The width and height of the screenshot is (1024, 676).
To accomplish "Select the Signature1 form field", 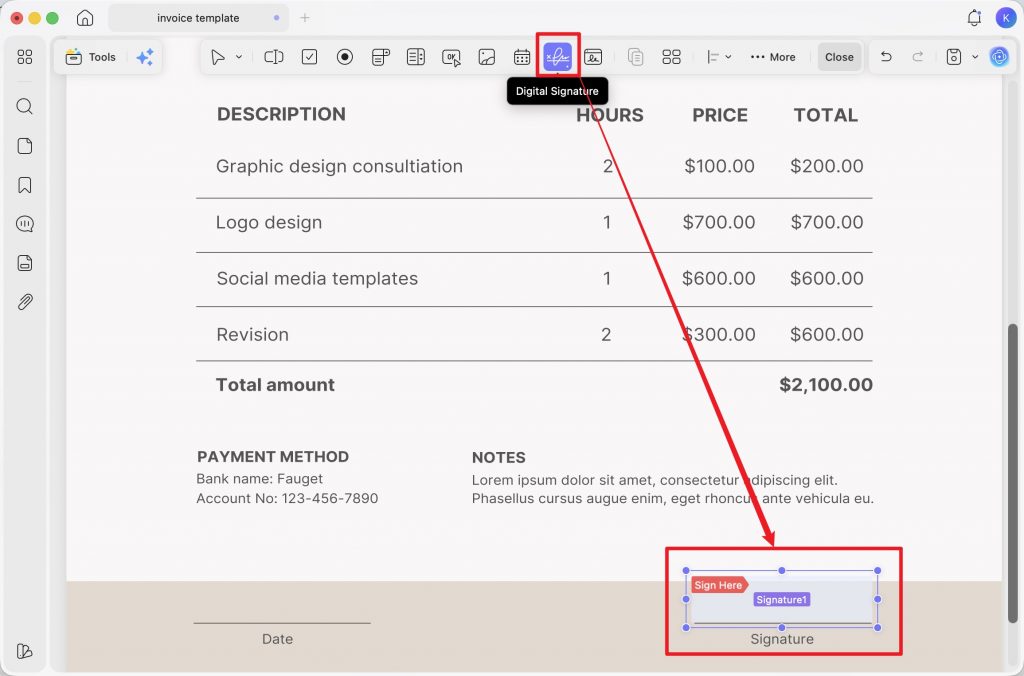I will click(x=782, y=599).
